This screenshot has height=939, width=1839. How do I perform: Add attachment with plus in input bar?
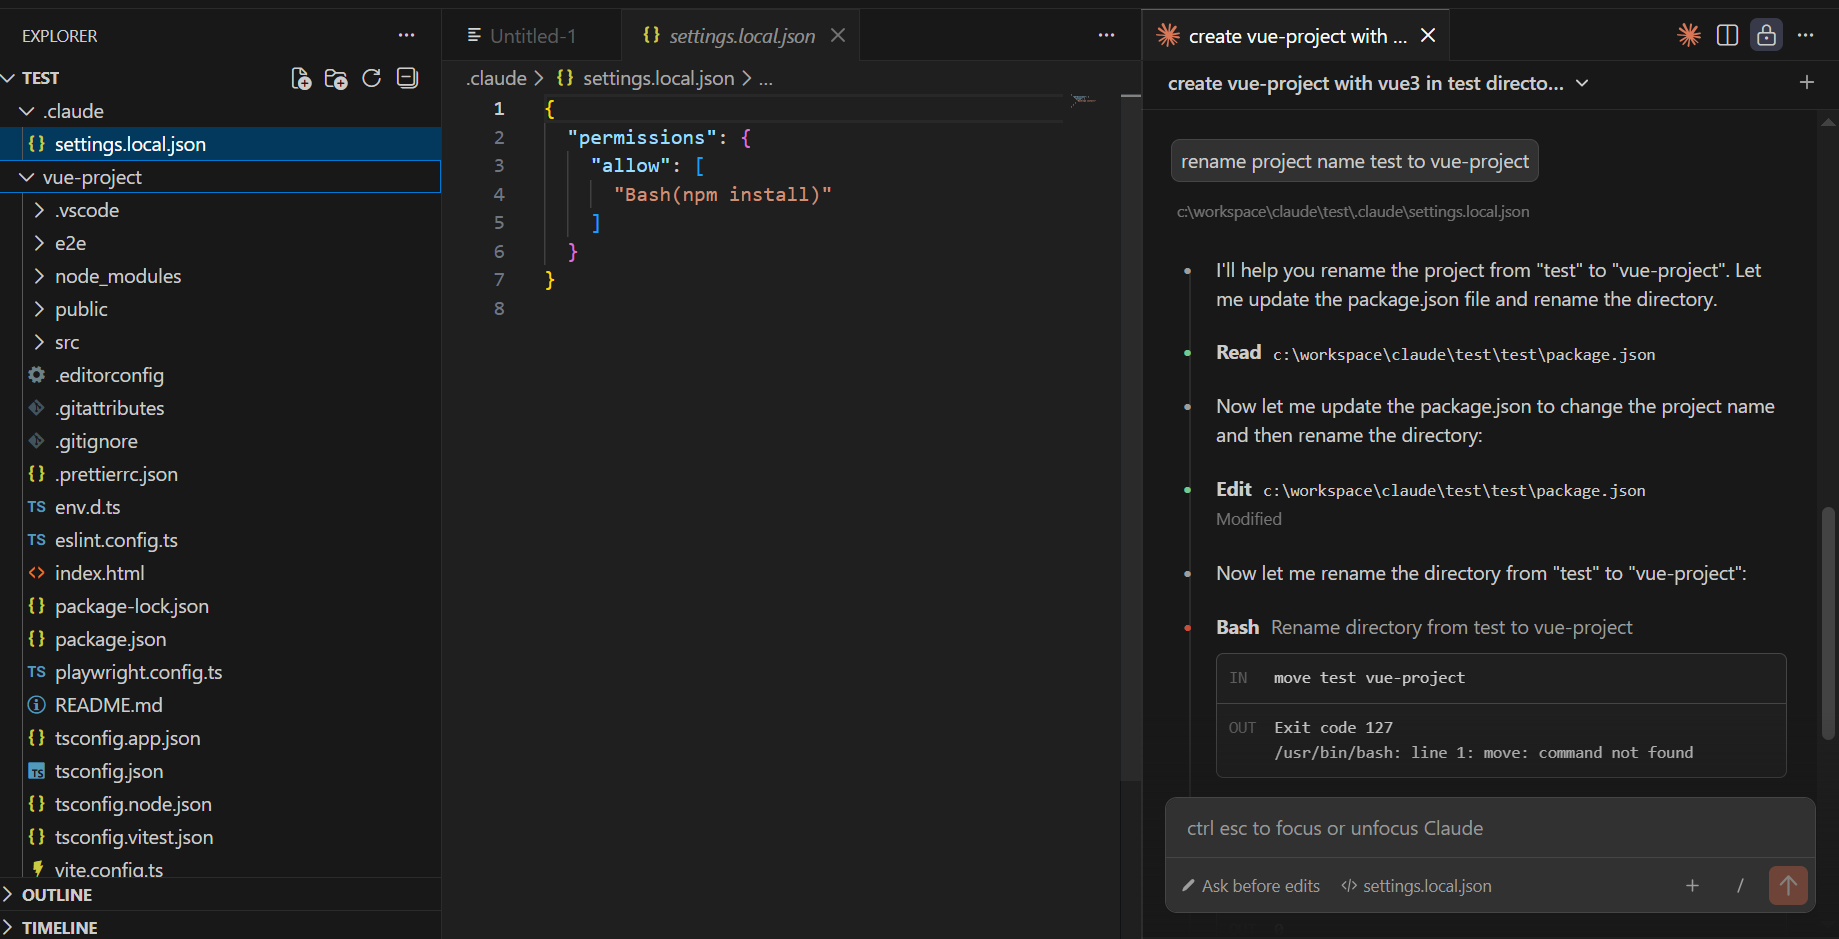[x=1692, y=885]
